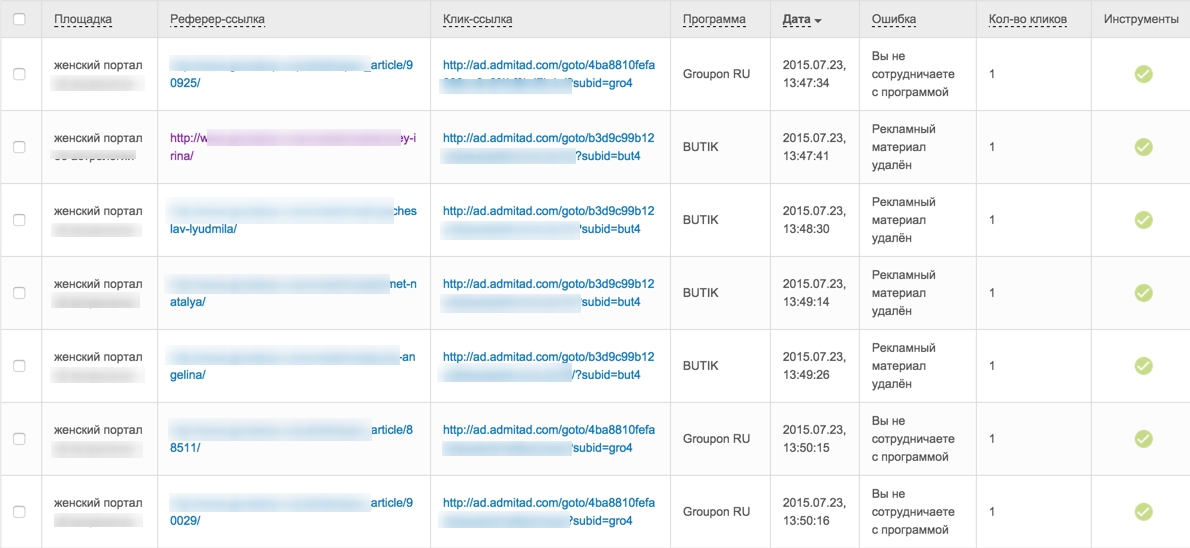Image resolution: width=1190 pixels, height=548 pixels.
Task: Check the row dated 13:47:34 checkbox
Action: 20,74
